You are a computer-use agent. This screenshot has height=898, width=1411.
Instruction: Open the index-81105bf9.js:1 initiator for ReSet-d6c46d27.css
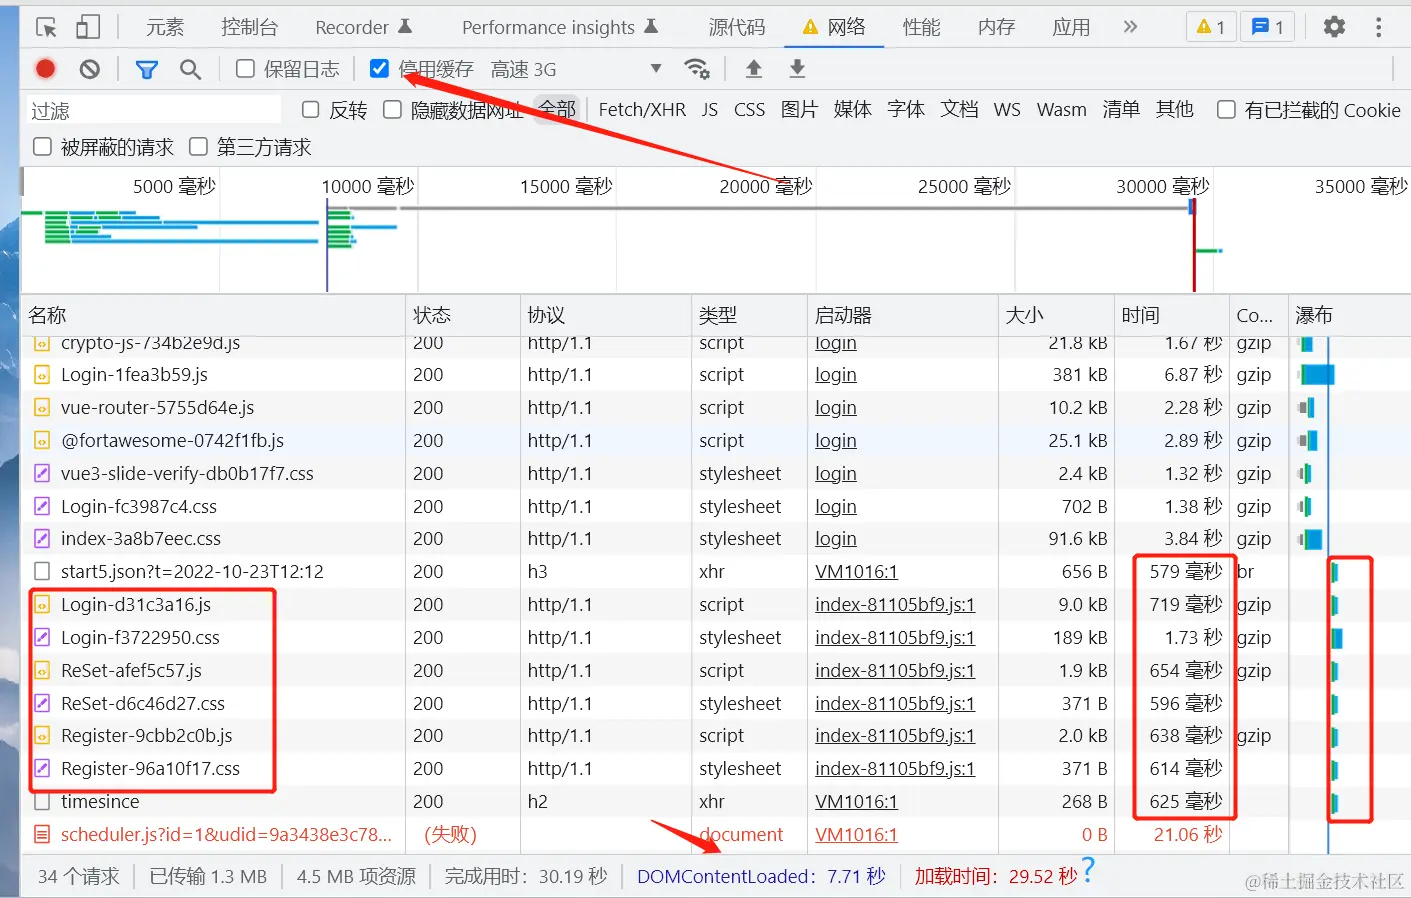tap(895, 704)
